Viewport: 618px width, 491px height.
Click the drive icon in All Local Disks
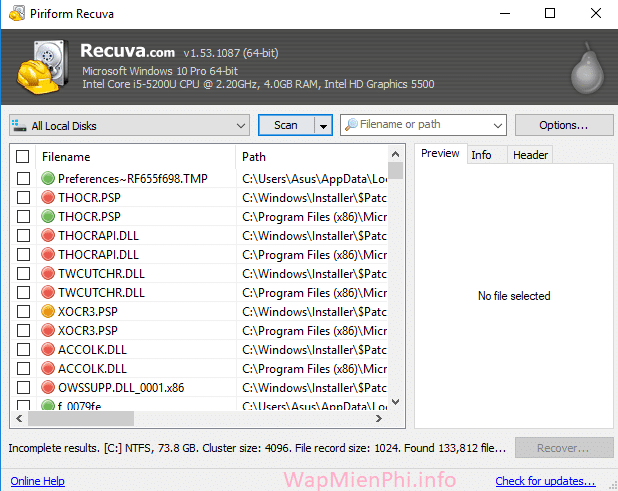pos(19,125)
